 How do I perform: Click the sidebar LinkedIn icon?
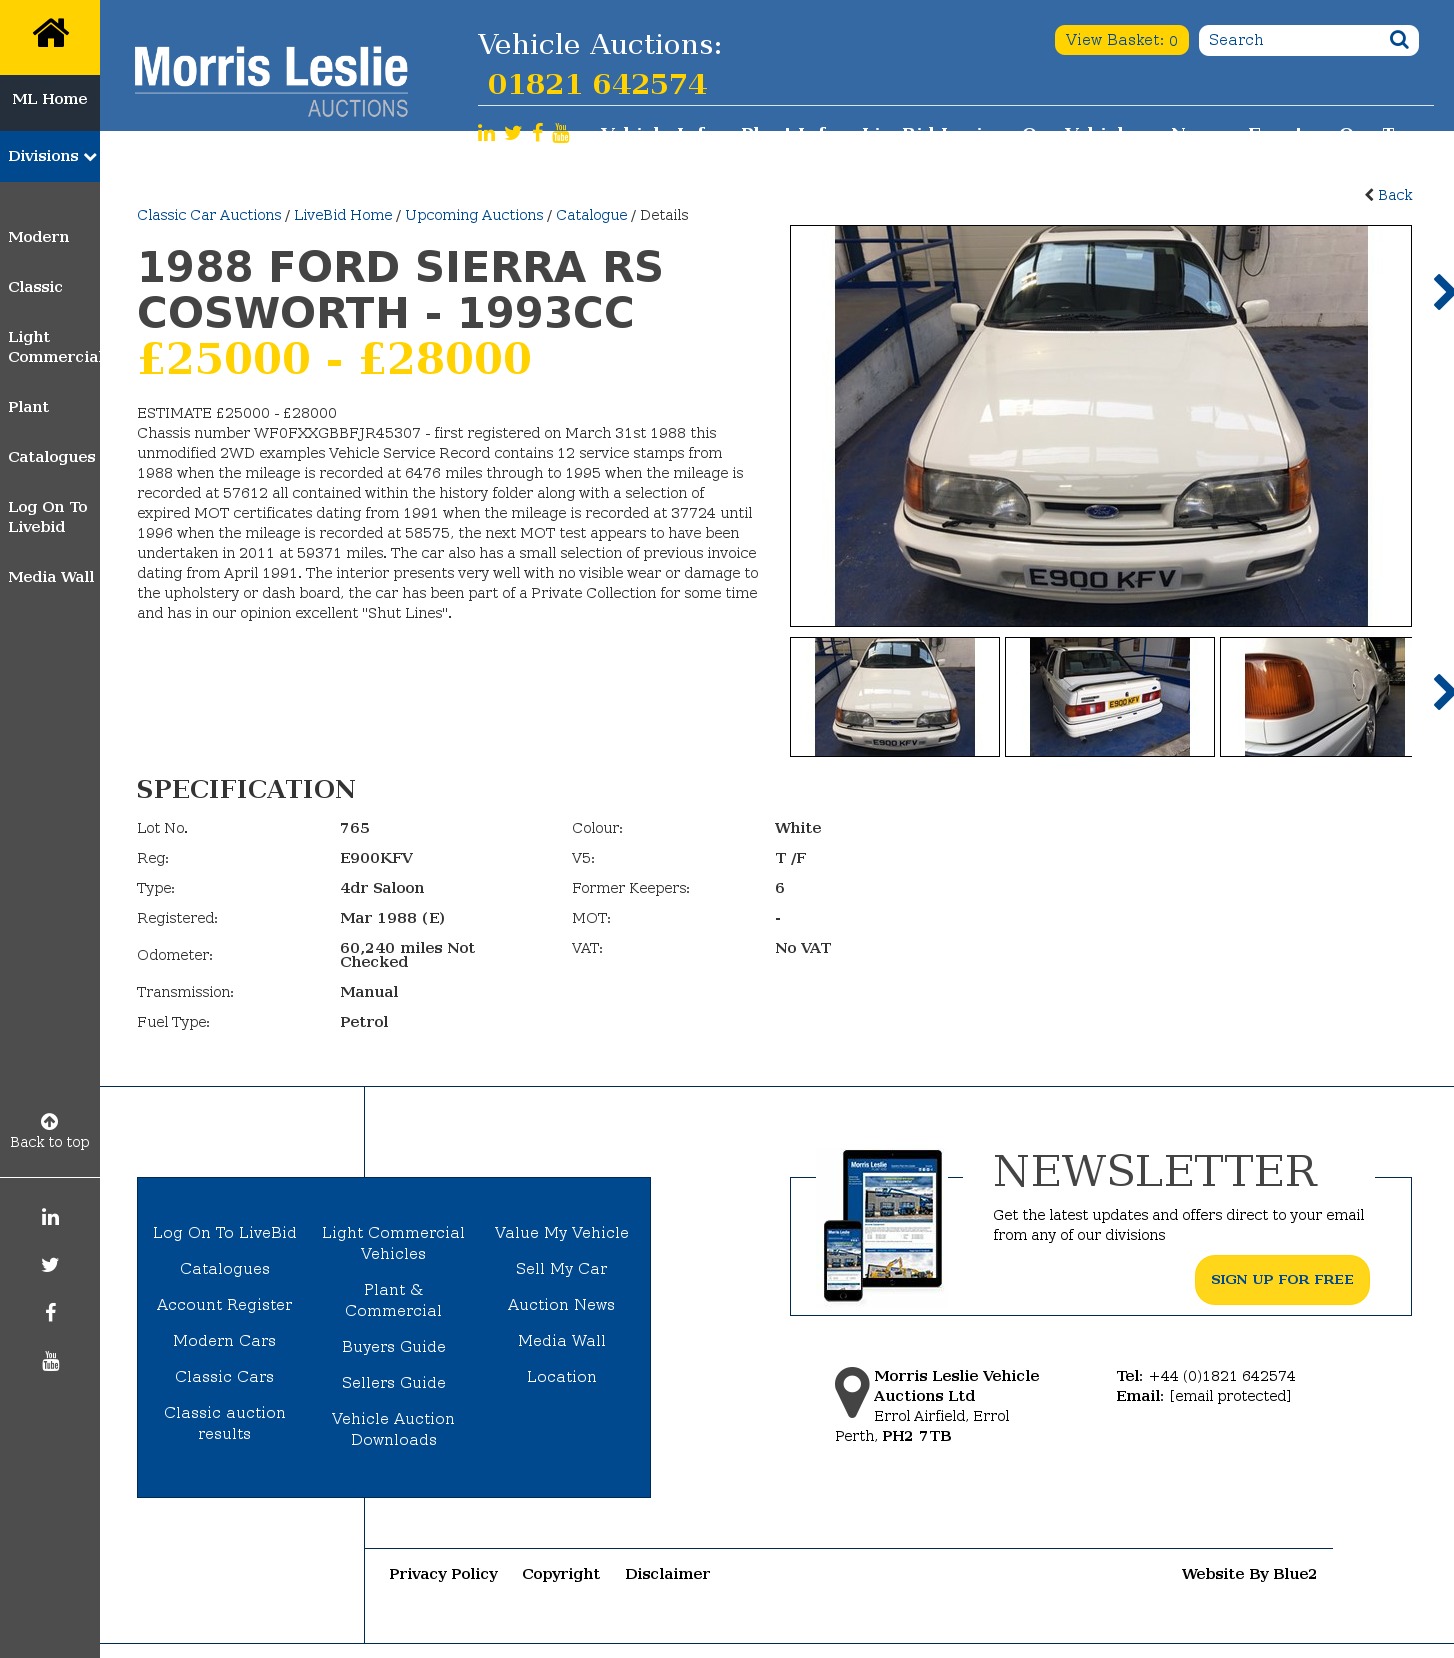(x=50, y=1217)
